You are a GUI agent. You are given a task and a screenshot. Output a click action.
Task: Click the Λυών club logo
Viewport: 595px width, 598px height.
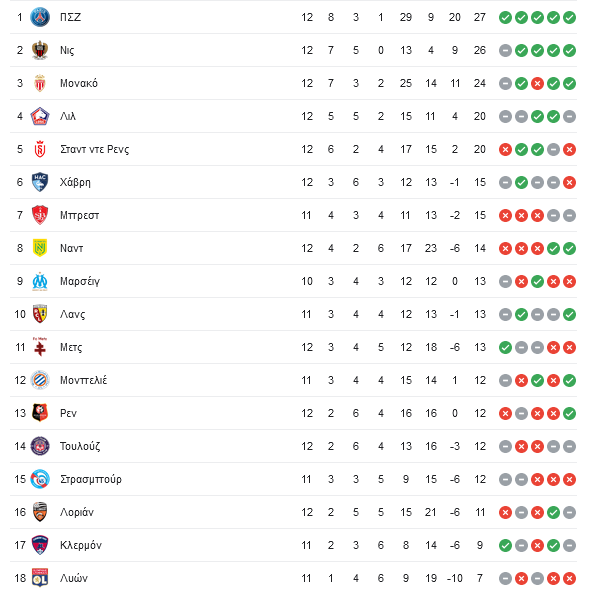[40, 578]
